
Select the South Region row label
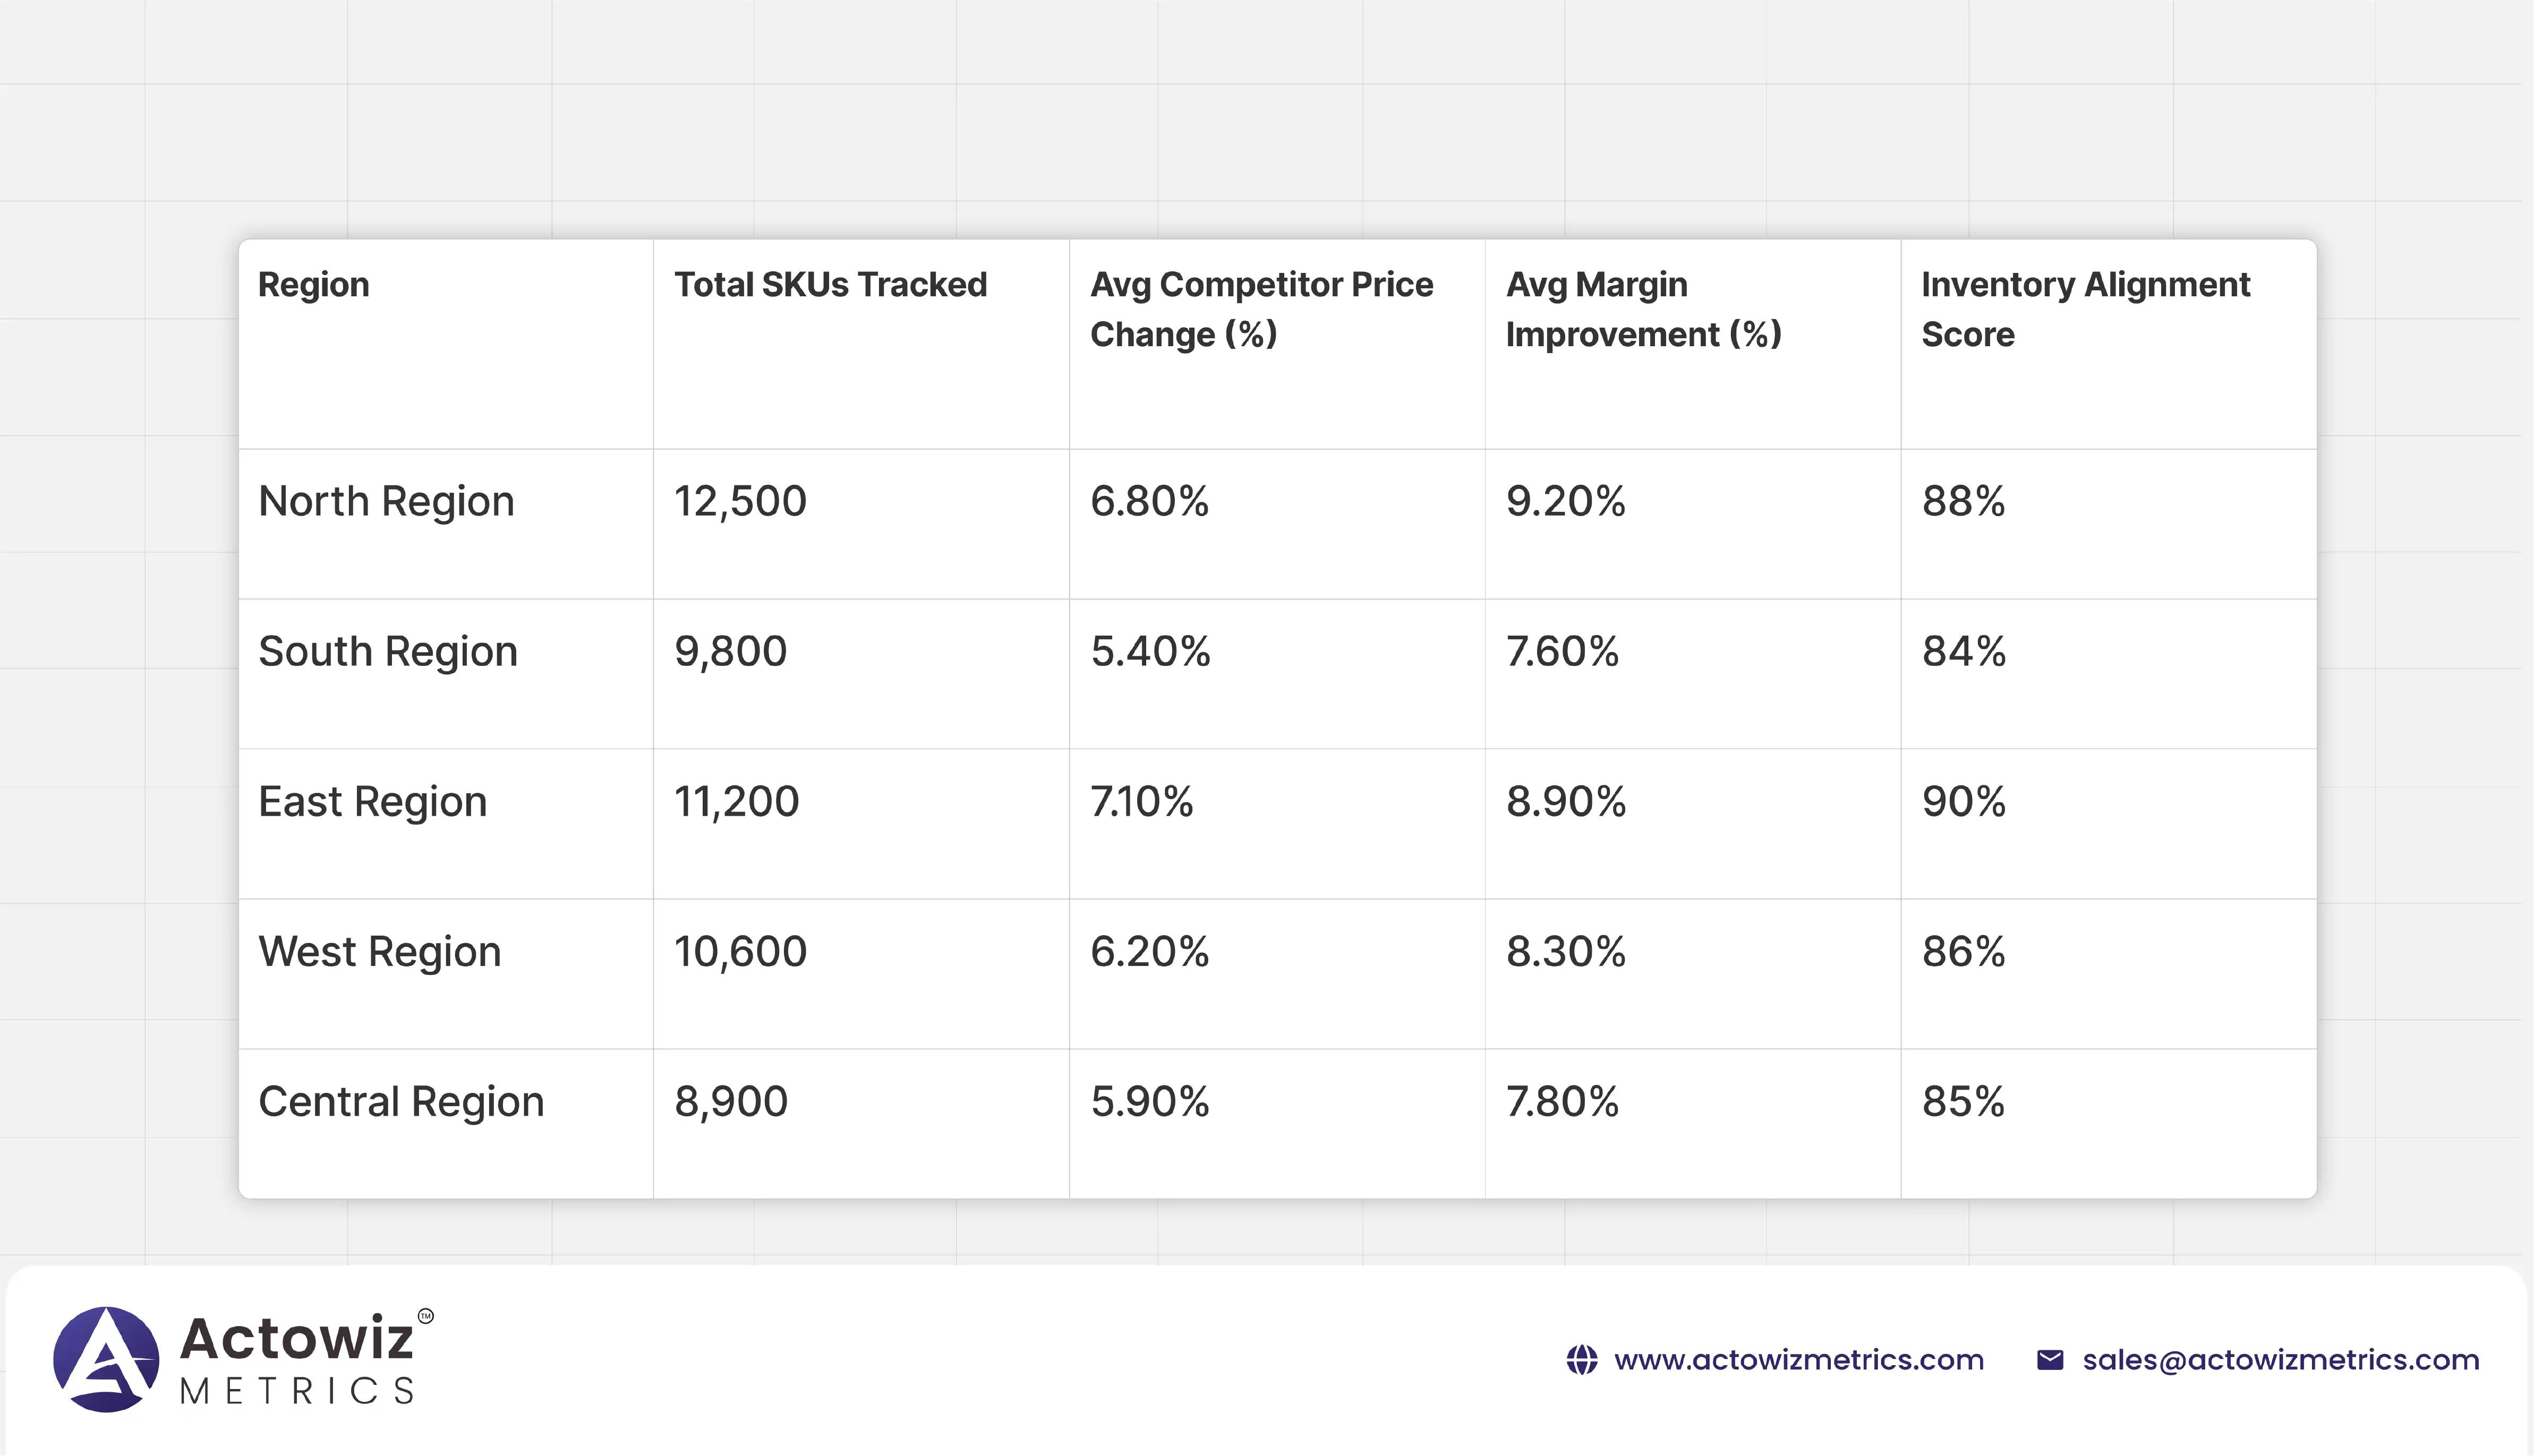point(388,651)
